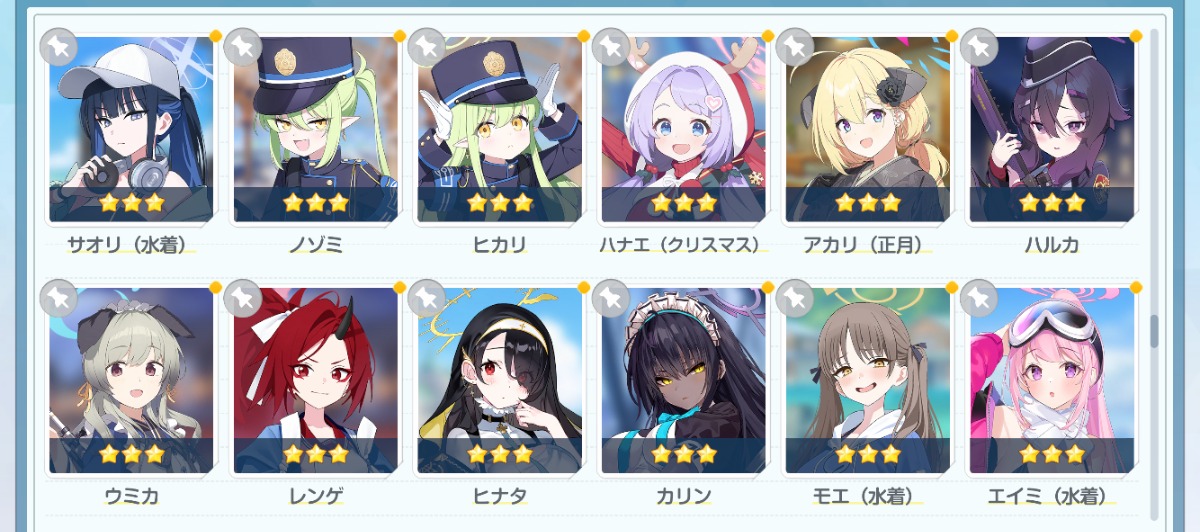The height and width of the screenshot is (532, 1200).
Task: Select the ハナエ（クリスマス）portrait
Action: pyautogui.click(x=683, y=129)
